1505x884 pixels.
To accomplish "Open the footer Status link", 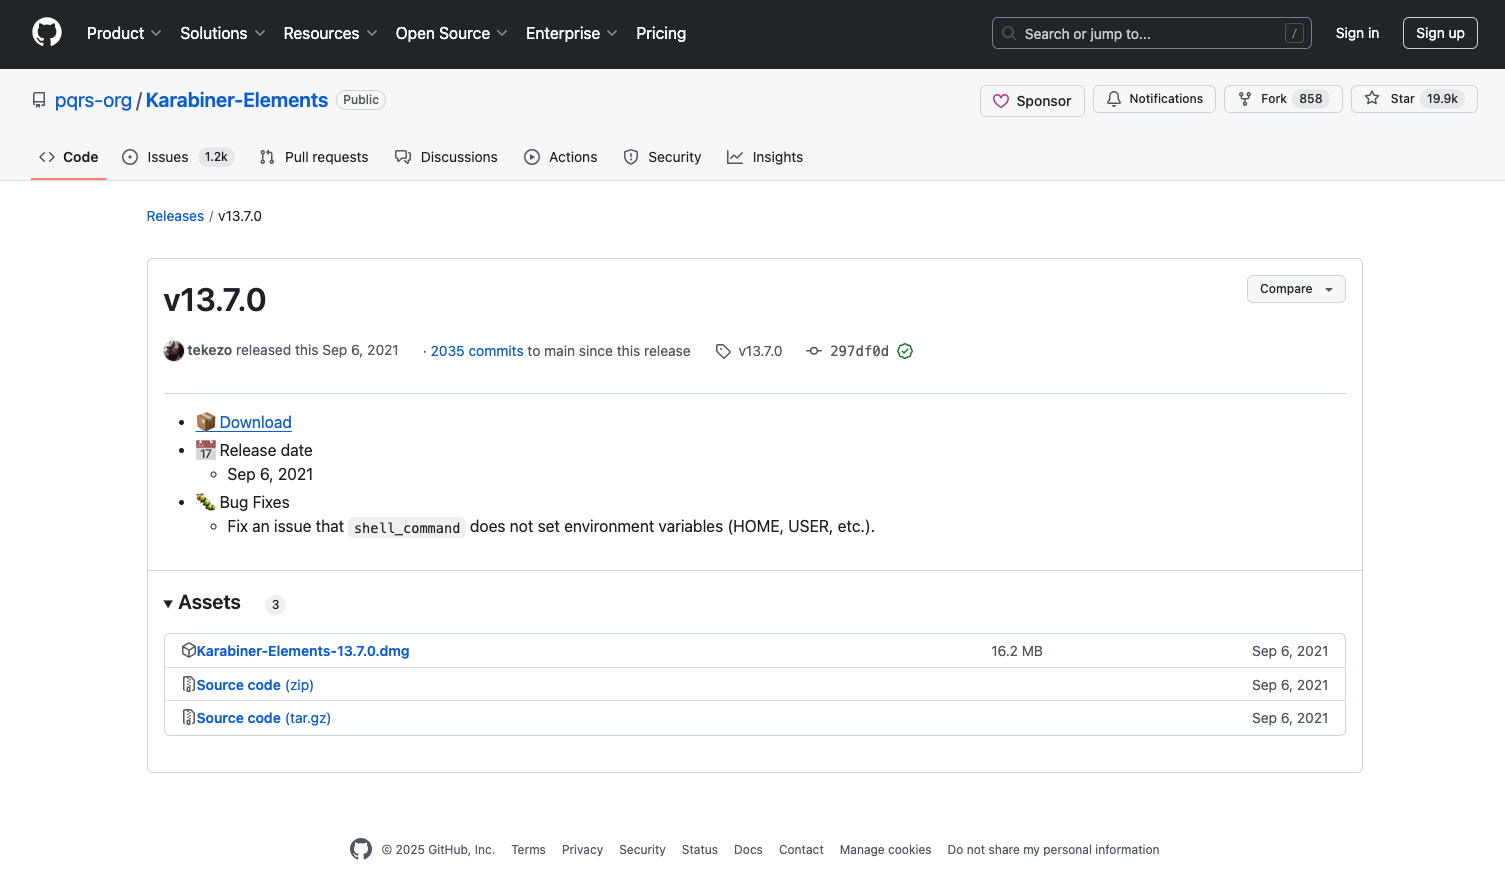I will (x=700, y=850).
